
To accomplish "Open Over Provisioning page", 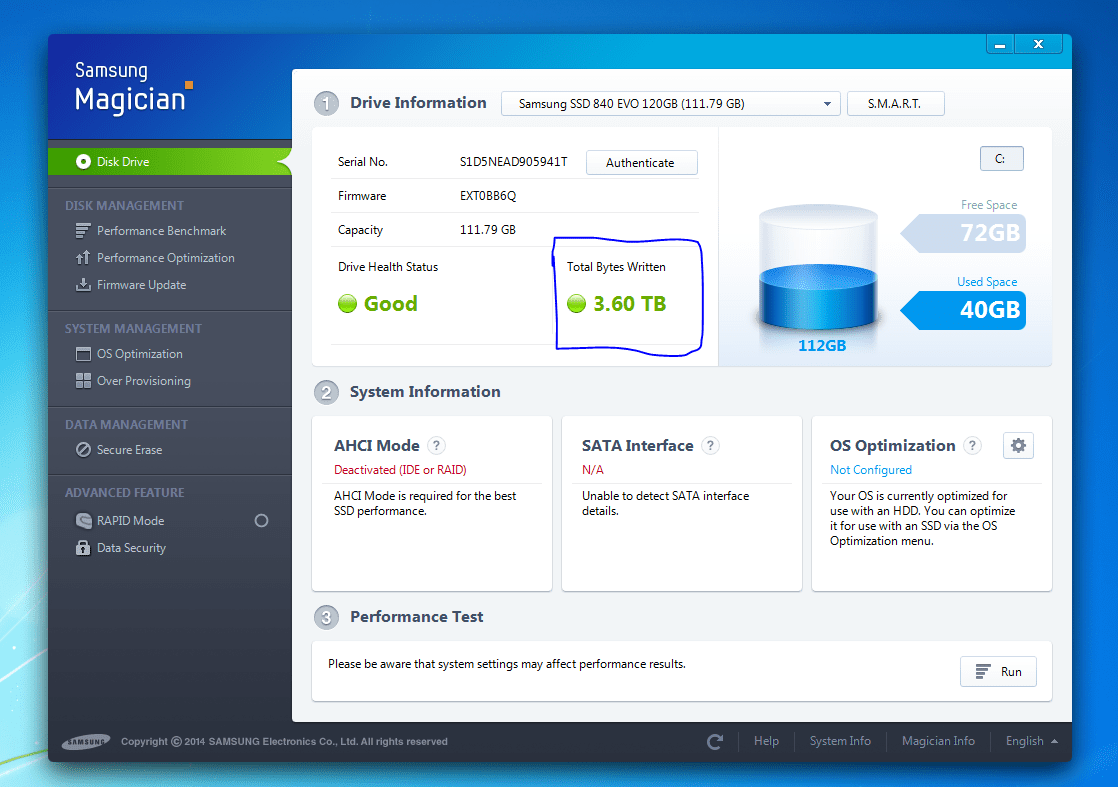I will click(143, 381).
